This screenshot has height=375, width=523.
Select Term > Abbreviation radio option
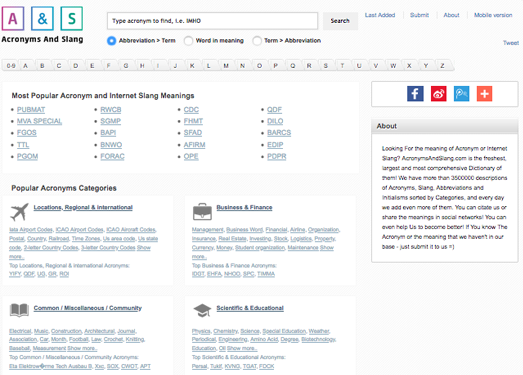[257, 41]
